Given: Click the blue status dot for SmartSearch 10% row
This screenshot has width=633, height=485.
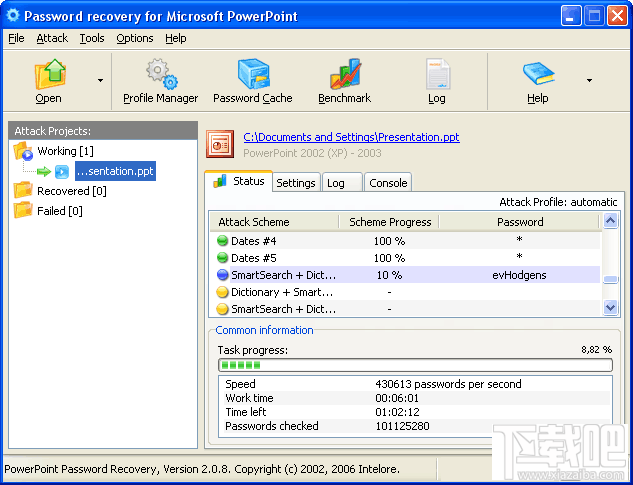Looking at the screenshot, I should 222,275.
